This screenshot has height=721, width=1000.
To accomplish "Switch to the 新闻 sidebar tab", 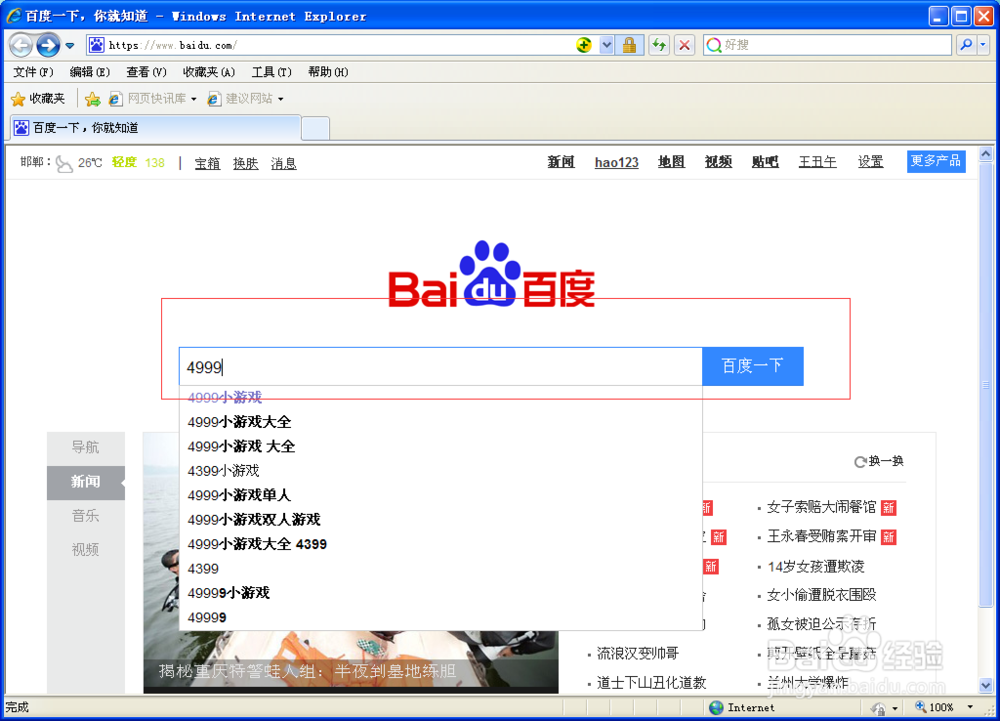I will pyautogui.click(x=85, y=482).
